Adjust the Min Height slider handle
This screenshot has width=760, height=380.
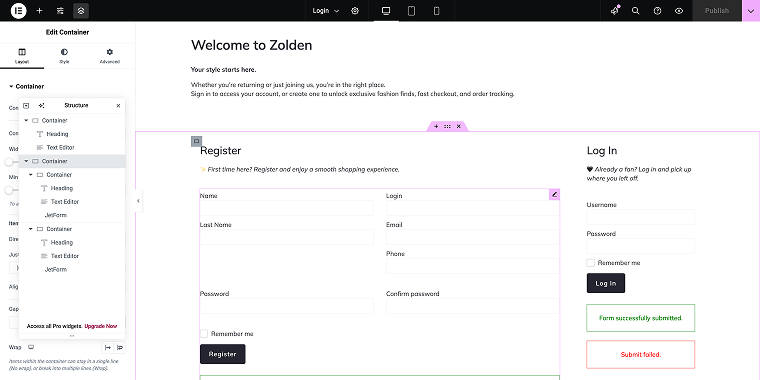pos(9,190)
